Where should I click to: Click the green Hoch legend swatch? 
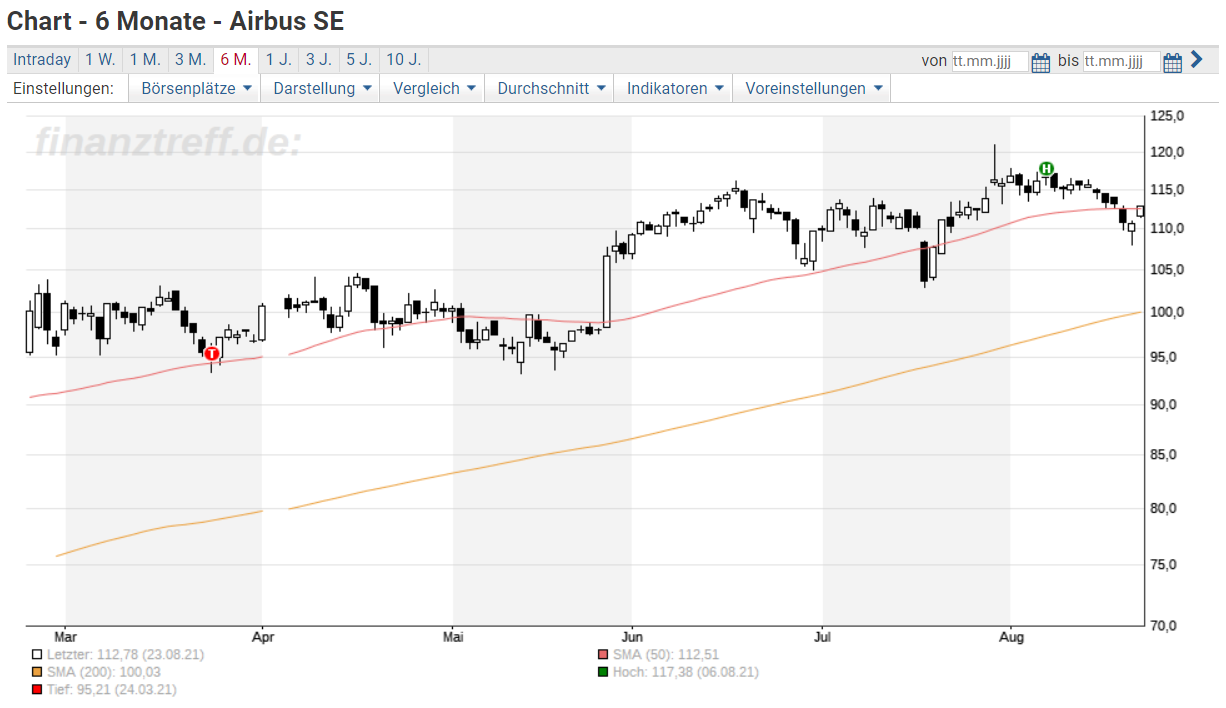[x=602, y=672]
